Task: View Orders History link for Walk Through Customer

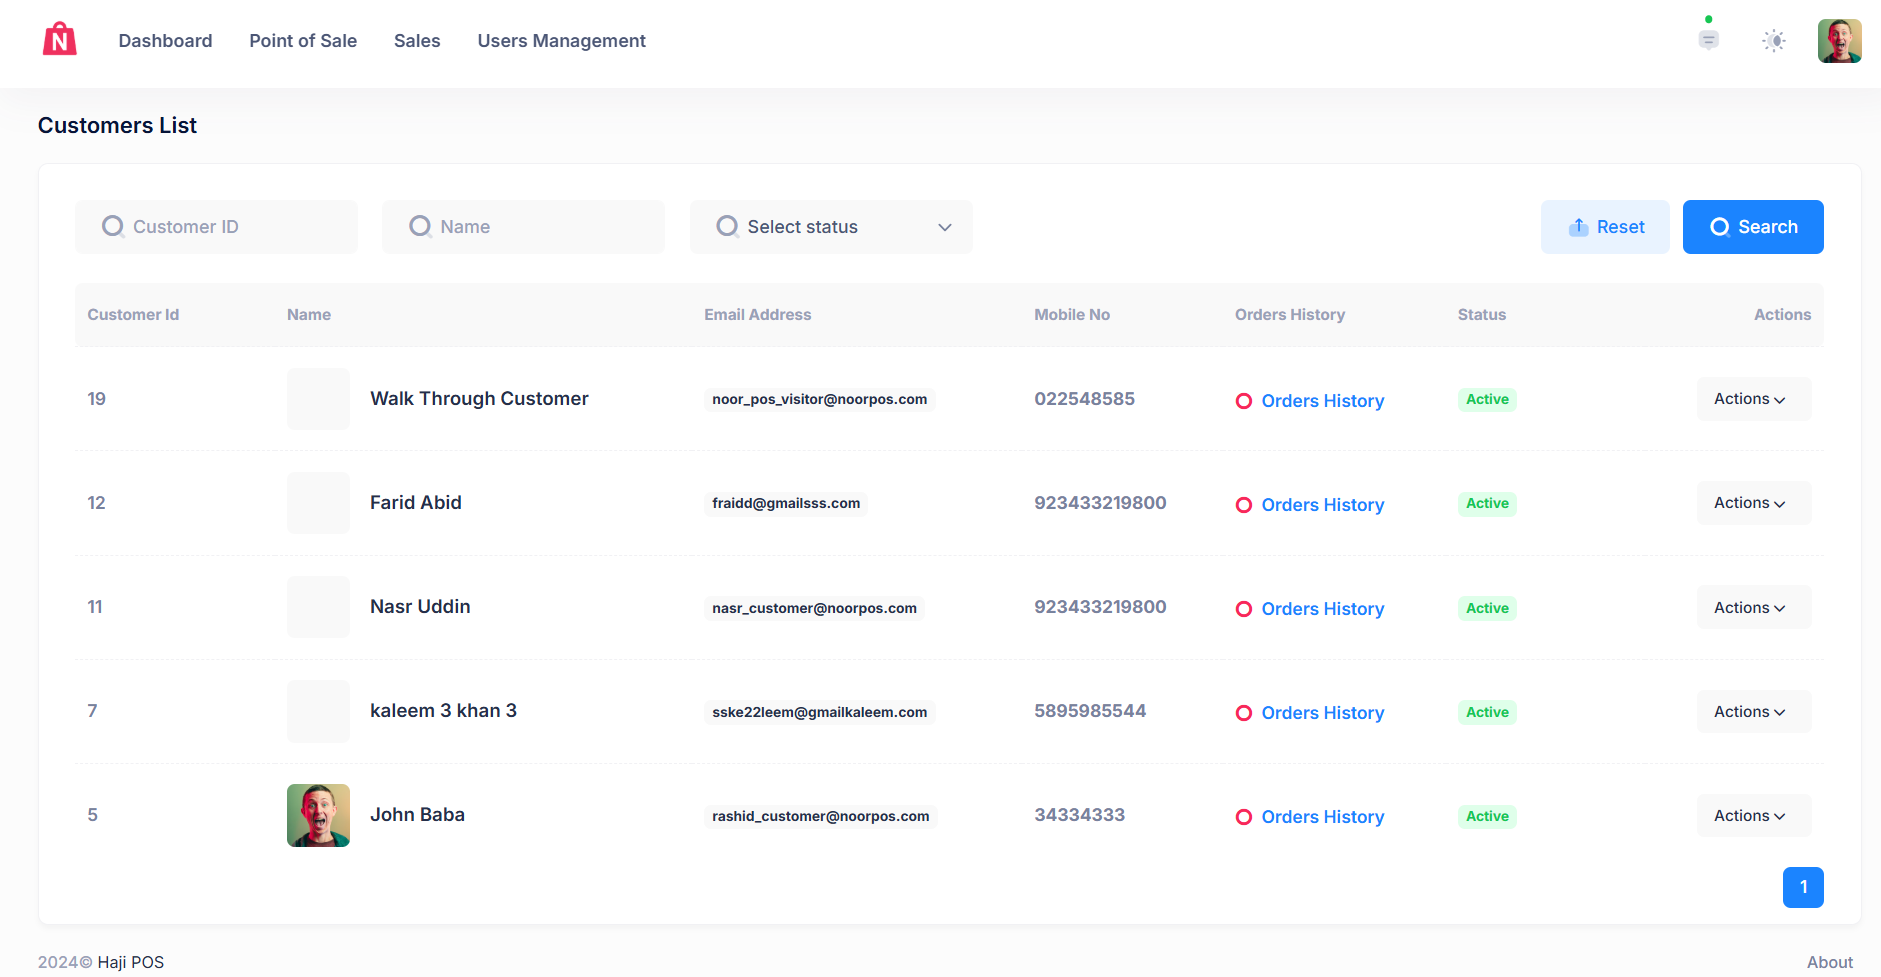Action: (x=1322, y=401)
